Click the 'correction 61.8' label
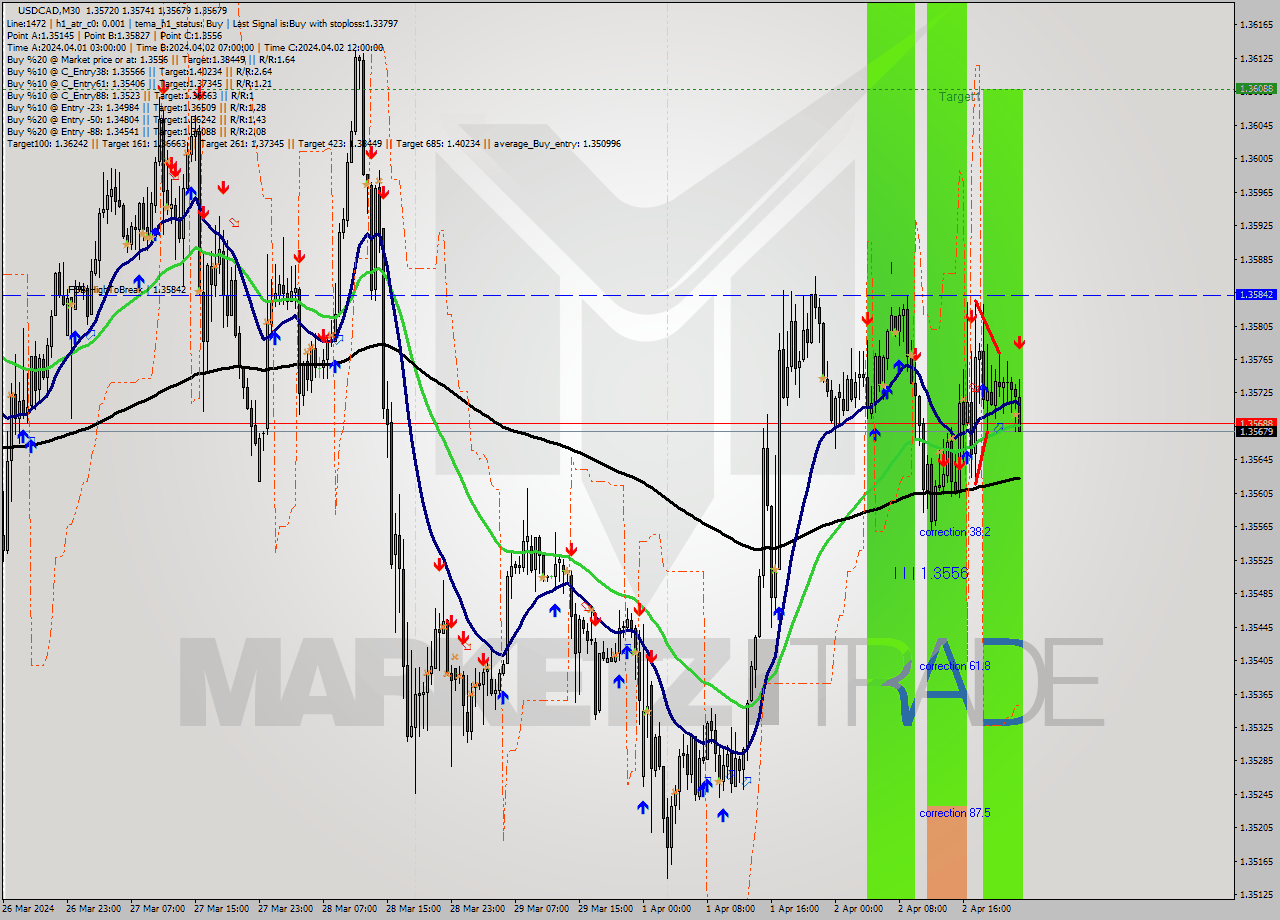This screenshot has width=1280, height=920. coord(955,666)
